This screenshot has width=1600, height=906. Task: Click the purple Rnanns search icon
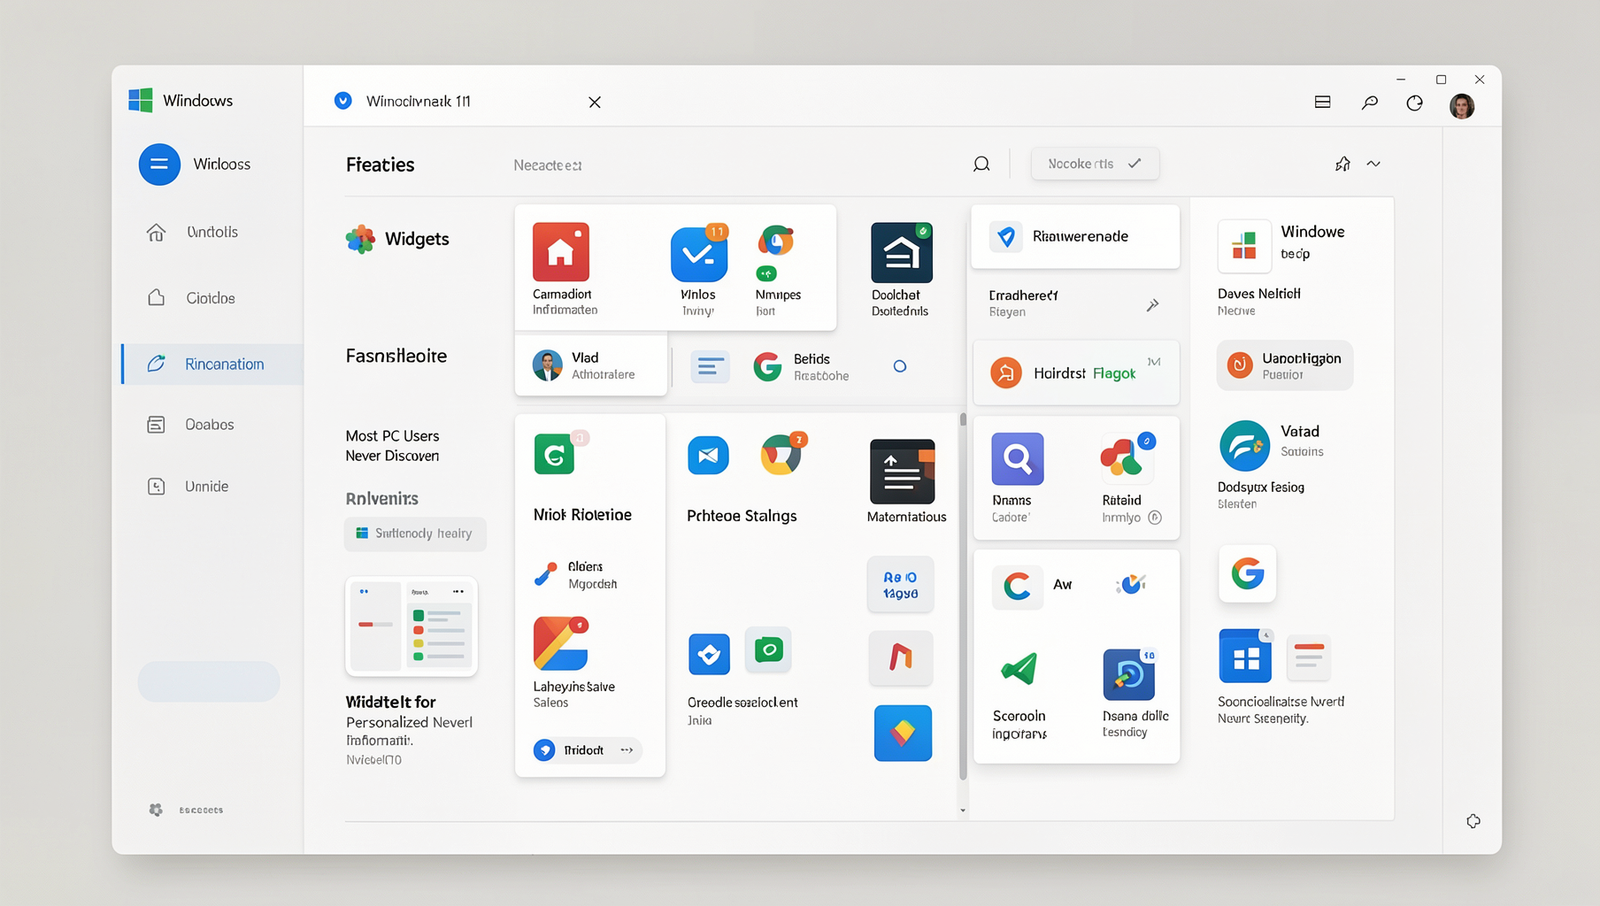1017,459
